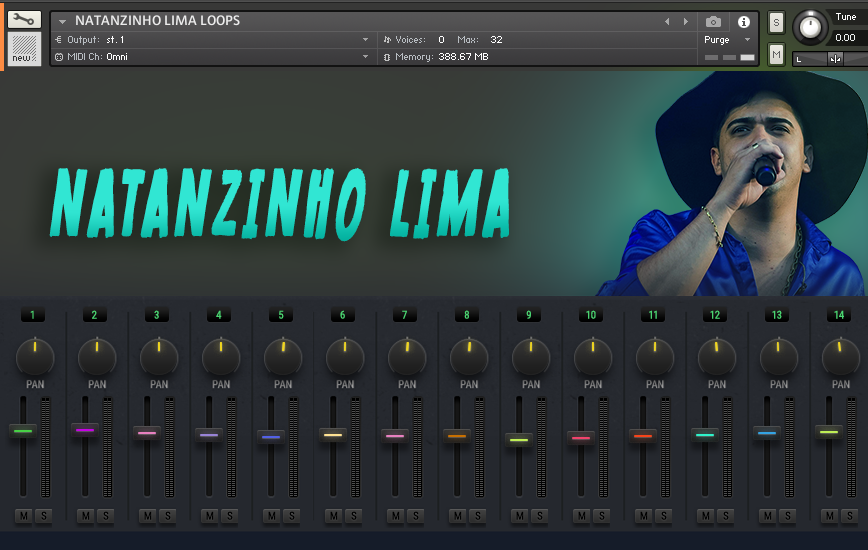Viewport: 868px width, 550px height.
Task: Solo channel 4
Action: click(x=230, y=516)
